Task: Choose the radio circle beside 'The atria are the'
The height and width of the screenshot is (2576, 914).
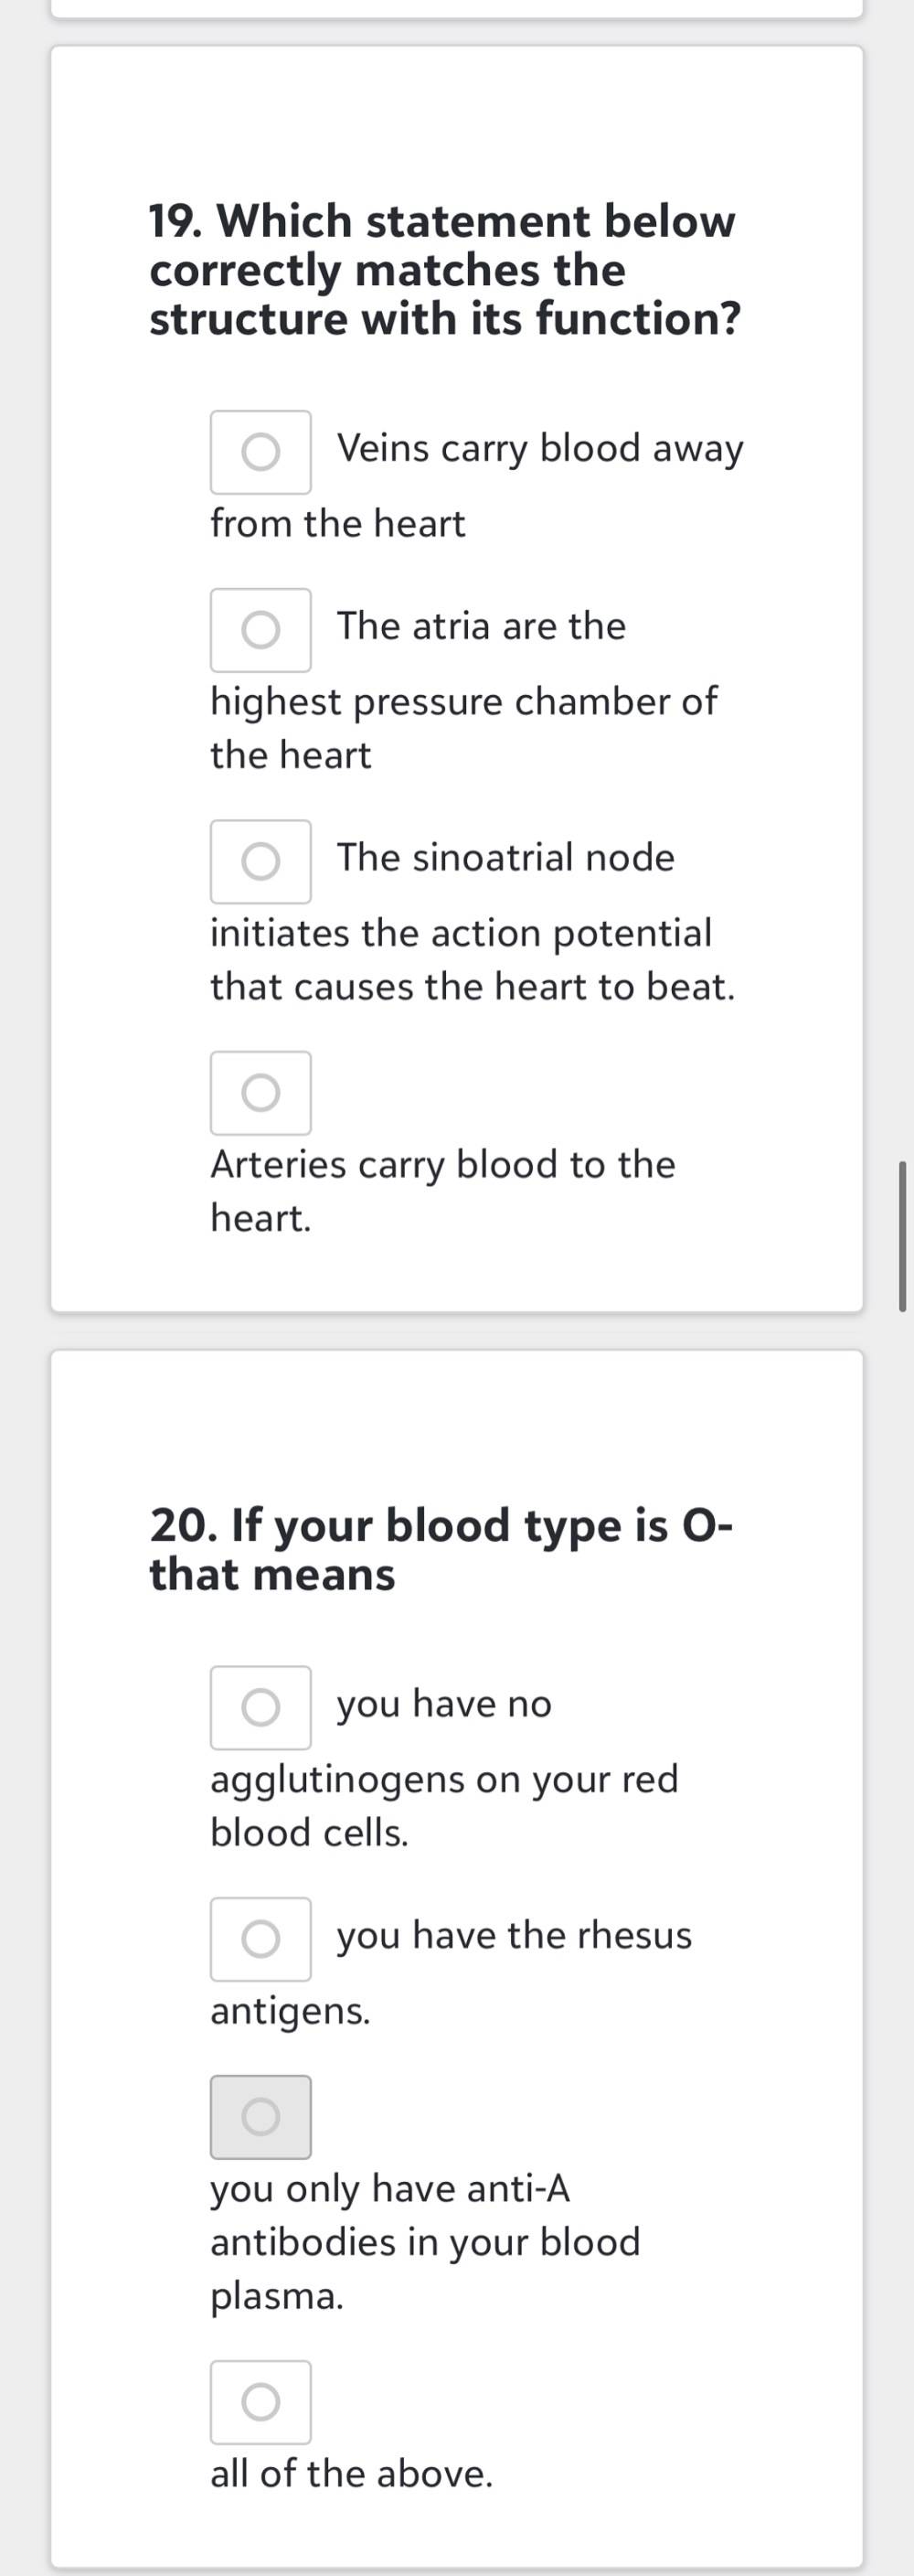Action: click(x=260, y=630)
